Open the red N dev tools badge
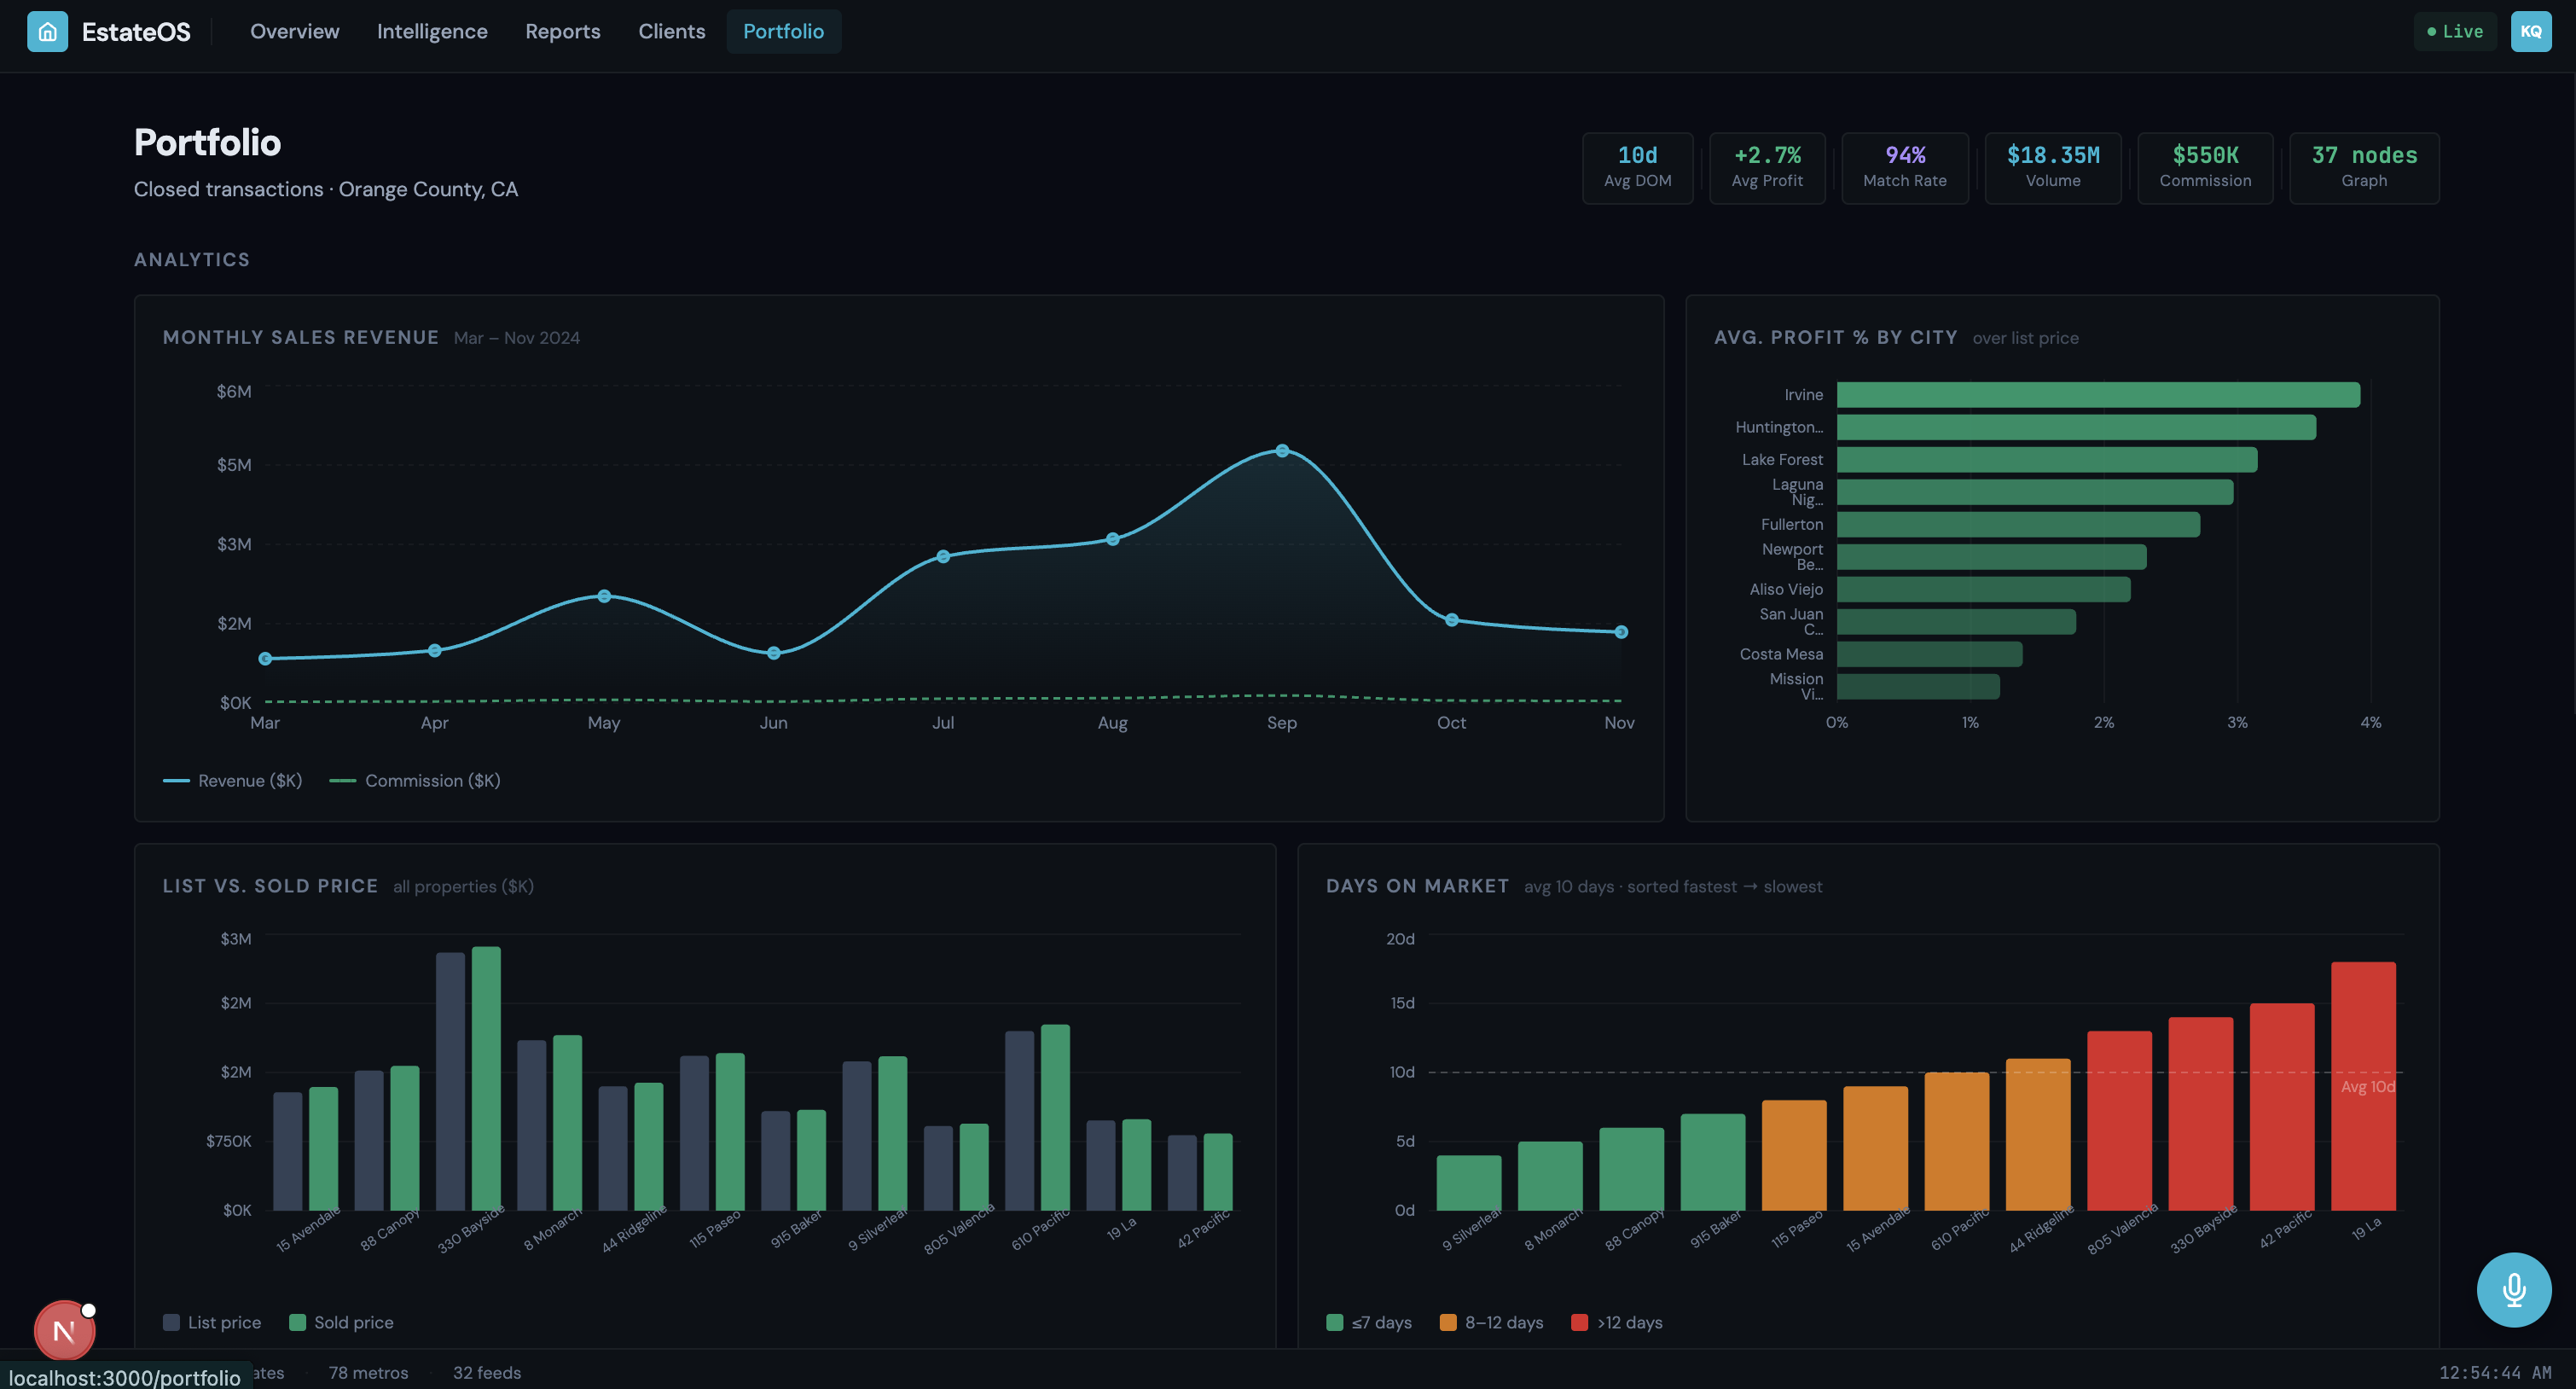2576x1389 pixels. [x=64, y=1330]
